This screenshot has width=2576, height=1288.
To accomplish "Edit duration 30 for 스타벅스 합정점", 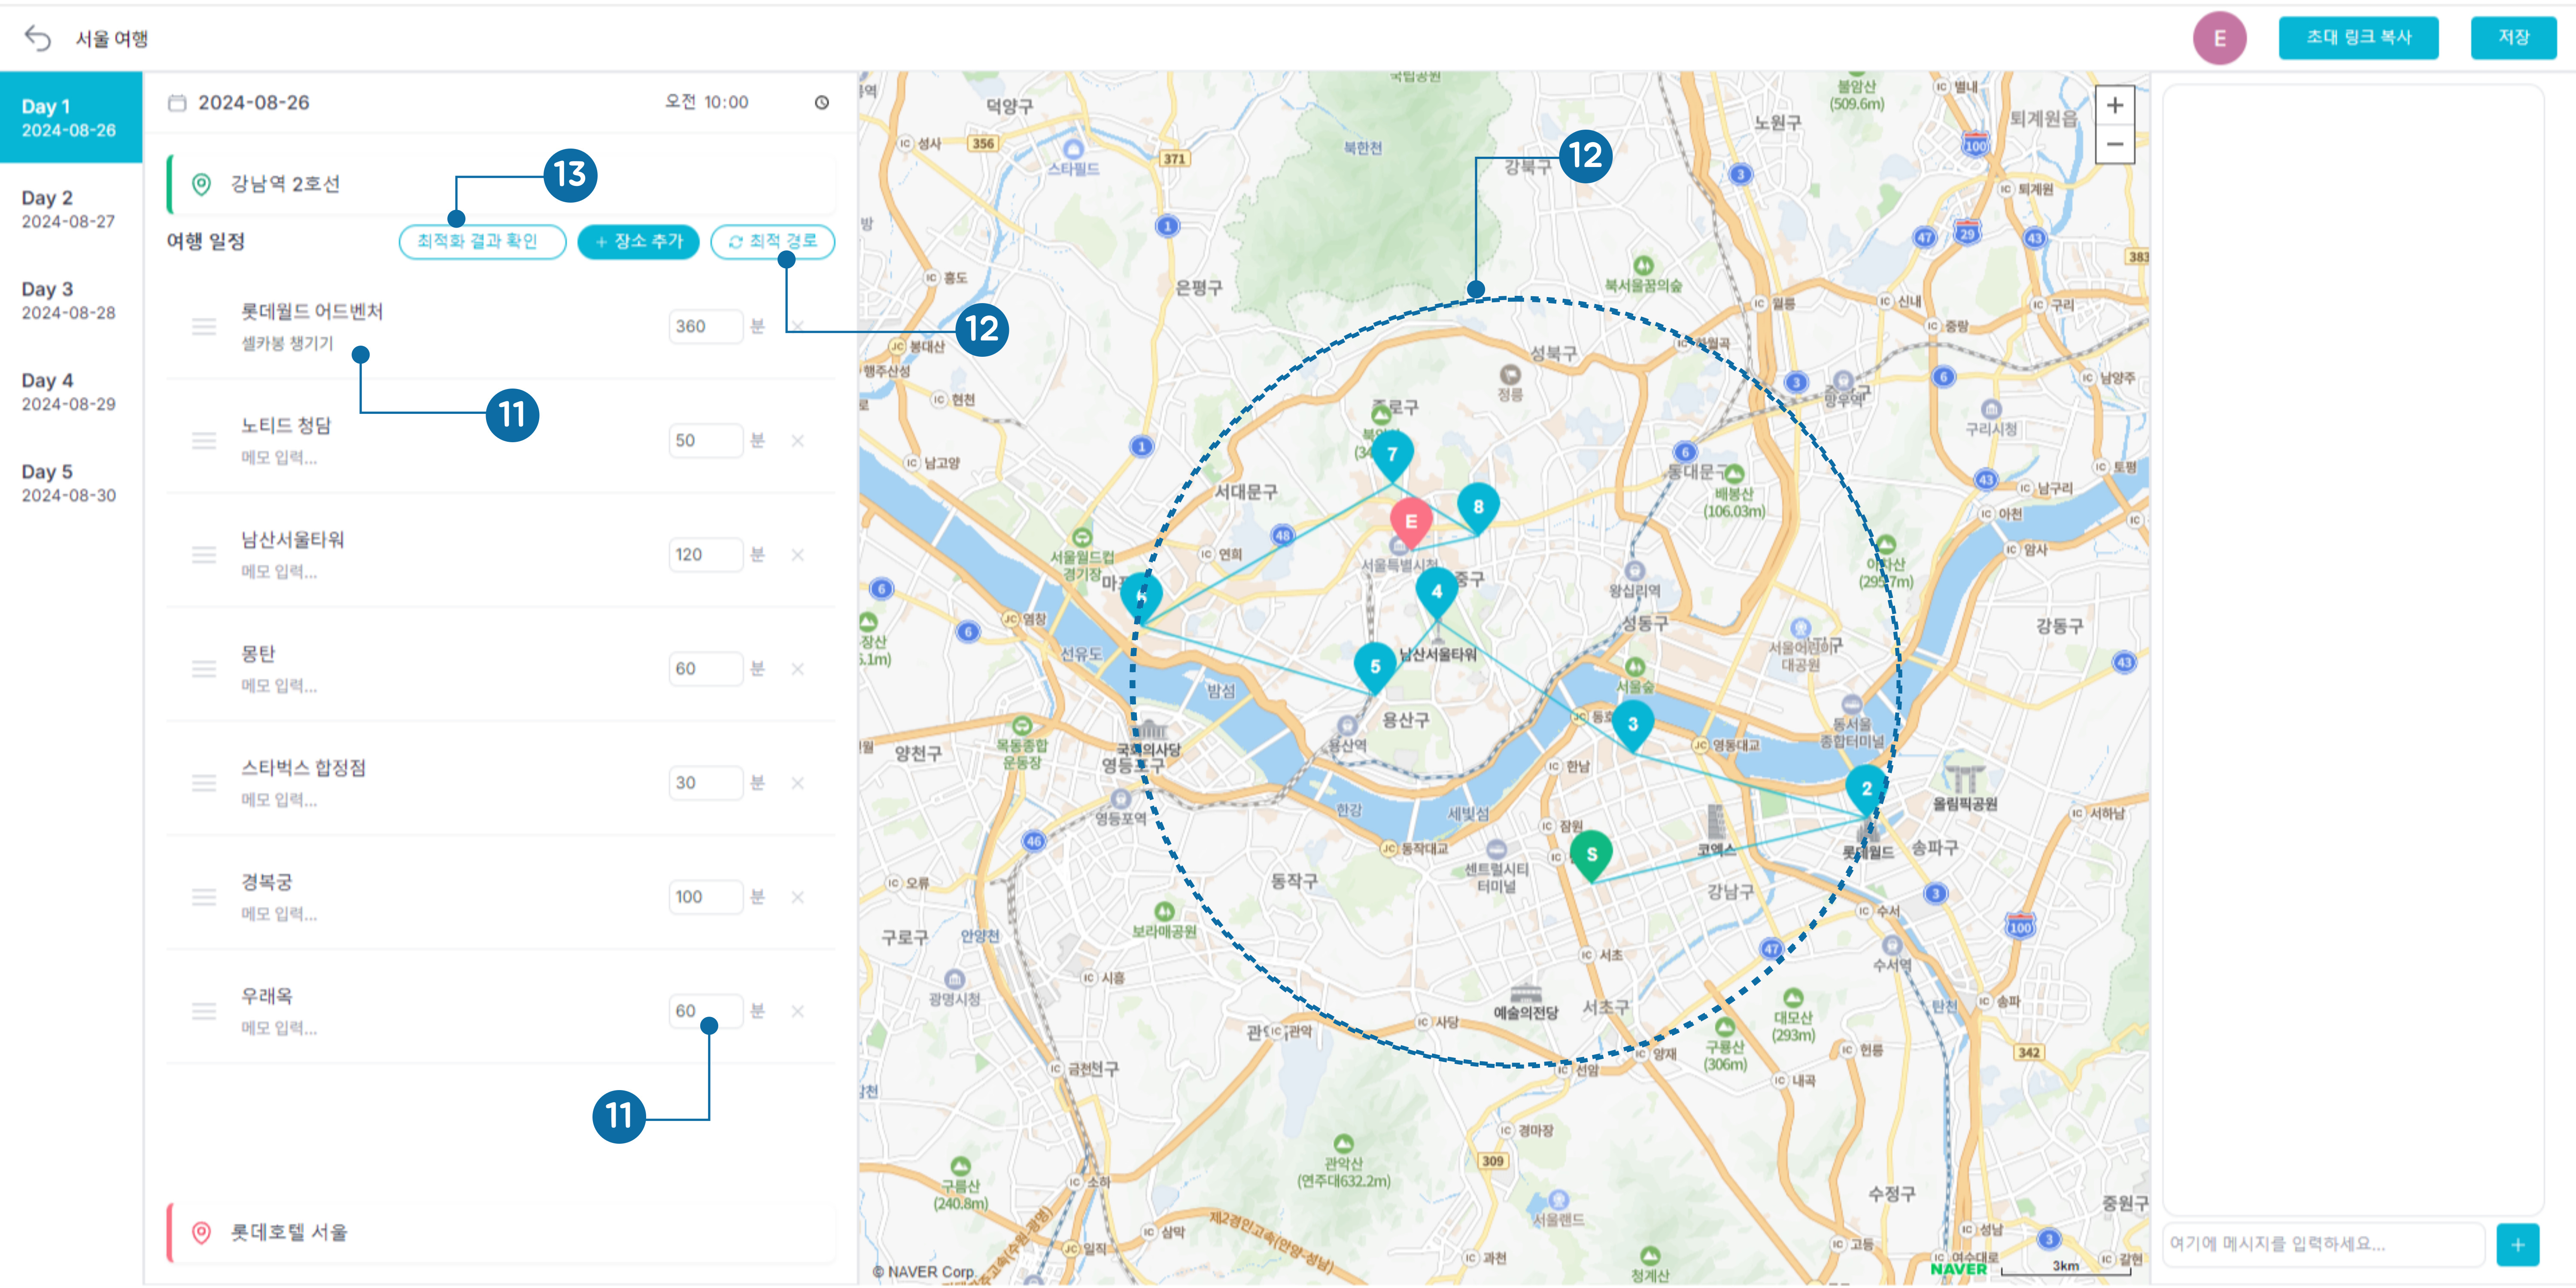I will point(705,783).
